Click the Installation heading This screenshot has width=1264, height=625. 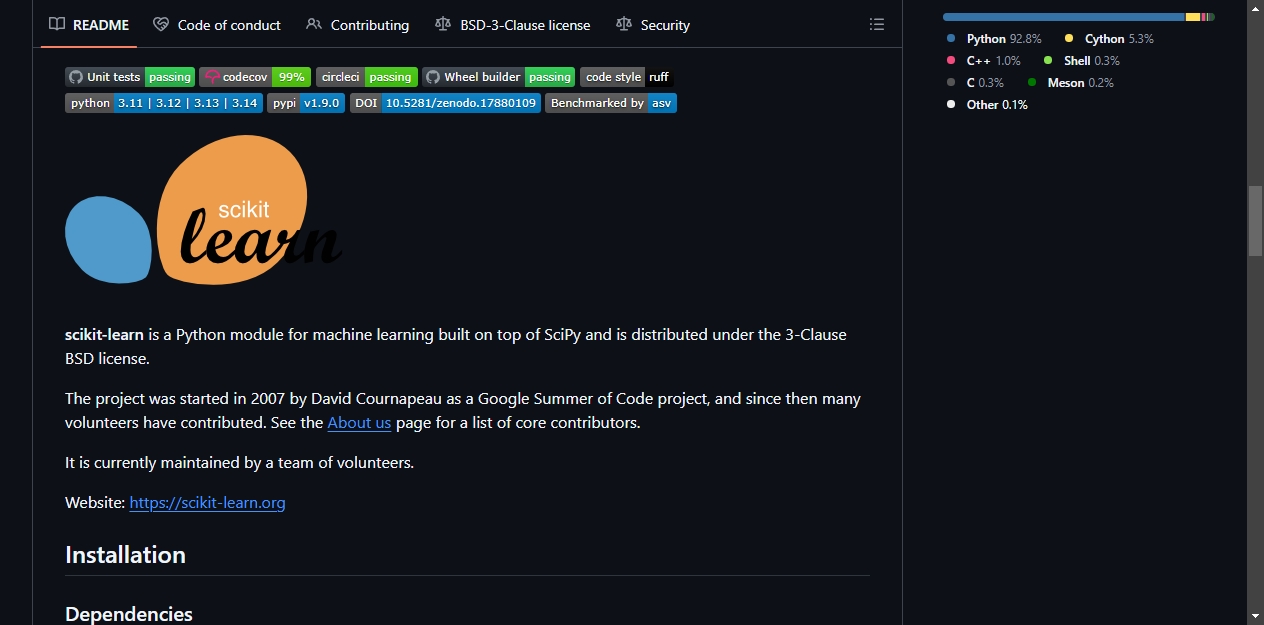(x=125, y=555)
